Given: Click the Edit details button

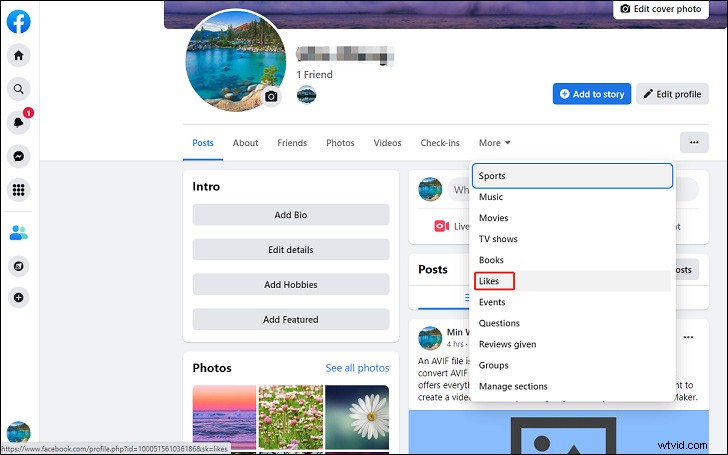Looking at the screenshot, I should [x=291, y=249].
